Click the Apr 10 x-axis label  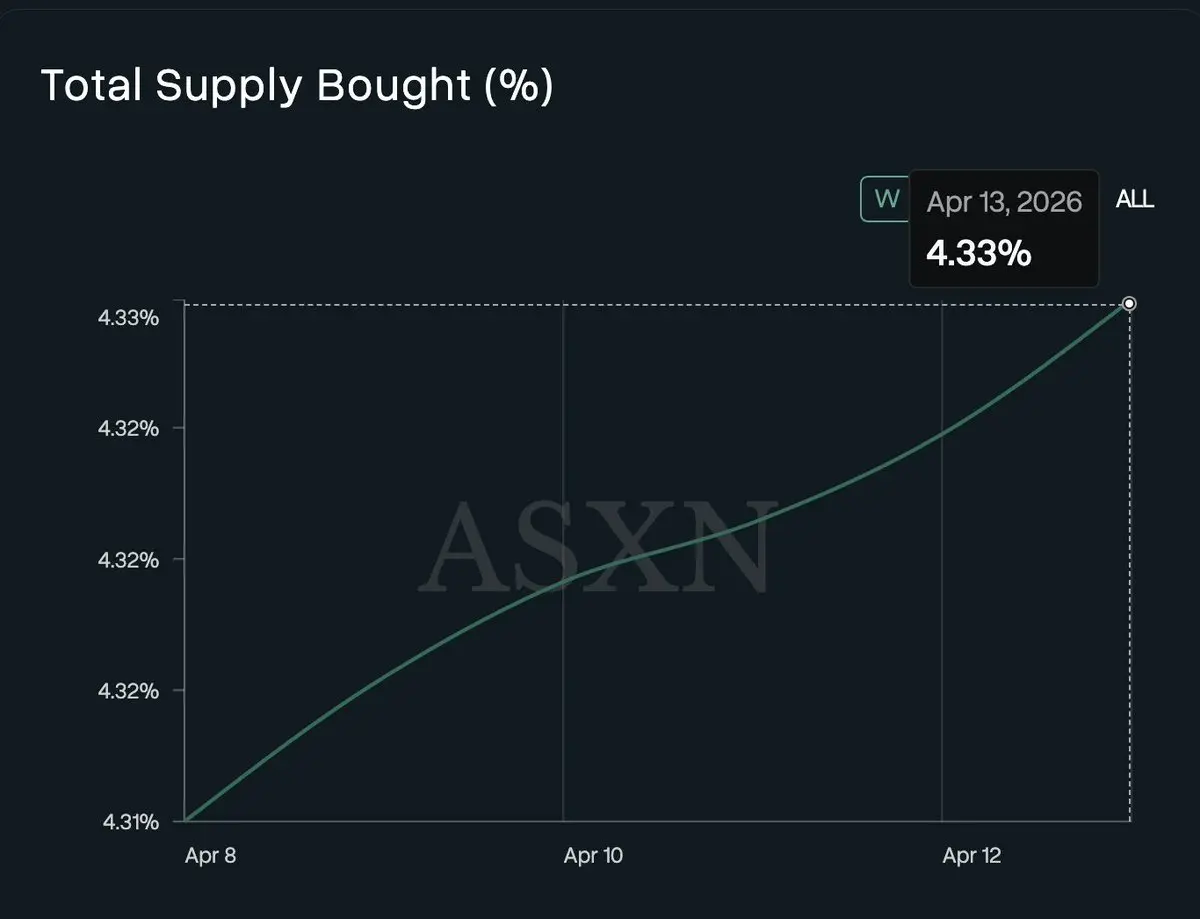click(594, 856)
